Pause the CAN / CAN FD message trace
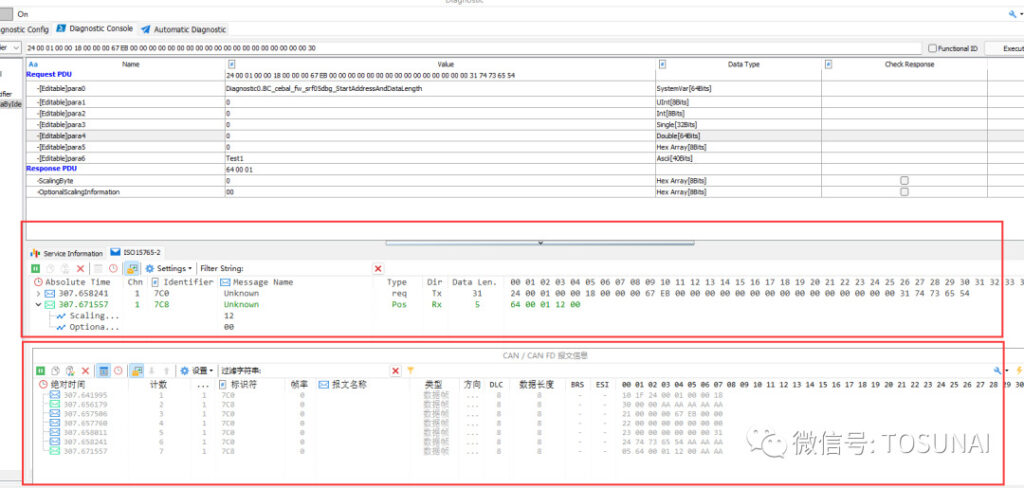This screenshot has height=488, width=1024. tap(41, 370)
